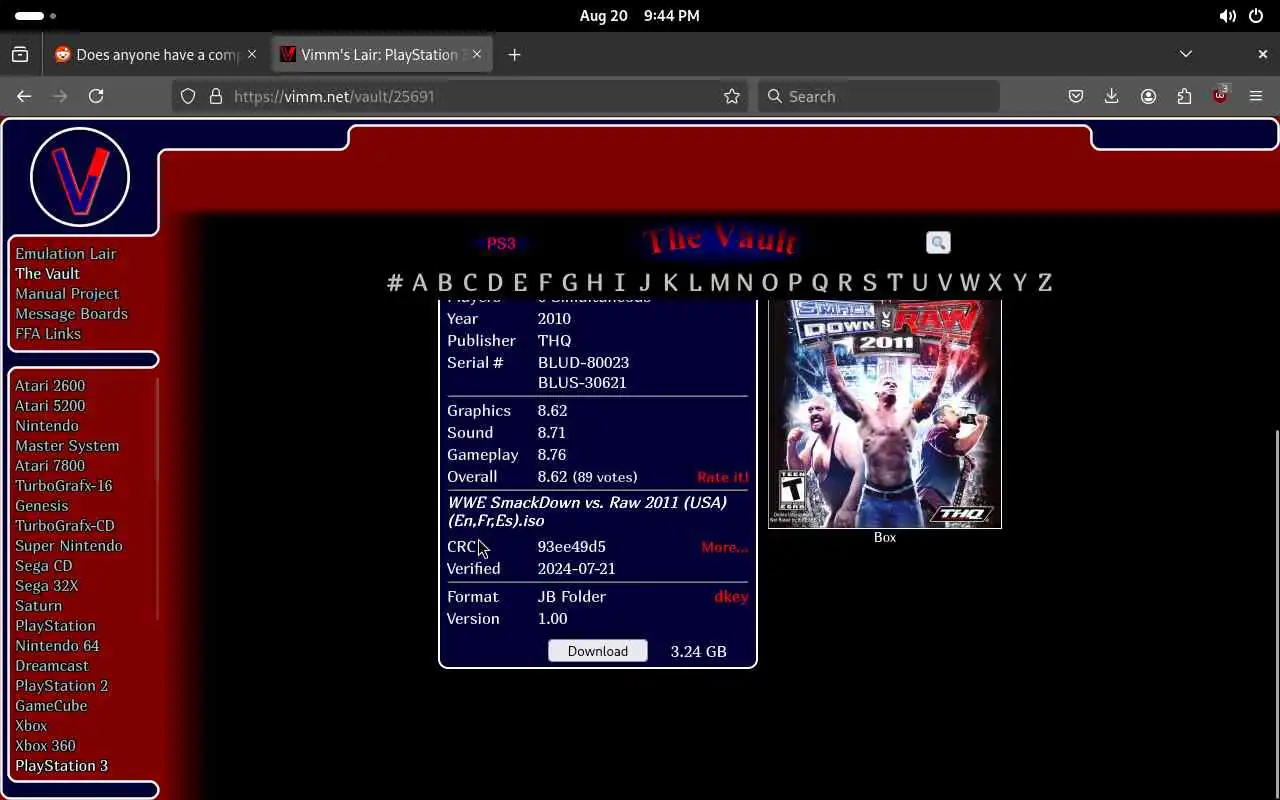Open the recent browsing tab-history icon

click(20, 54)
